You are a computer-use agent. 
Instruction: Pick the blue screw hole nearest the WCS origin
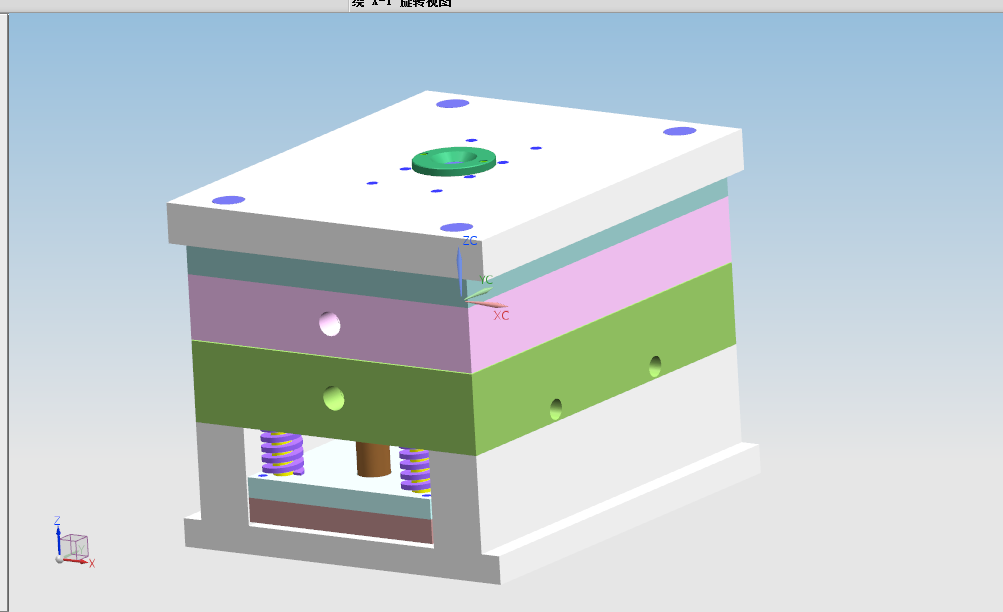[457, 228]
